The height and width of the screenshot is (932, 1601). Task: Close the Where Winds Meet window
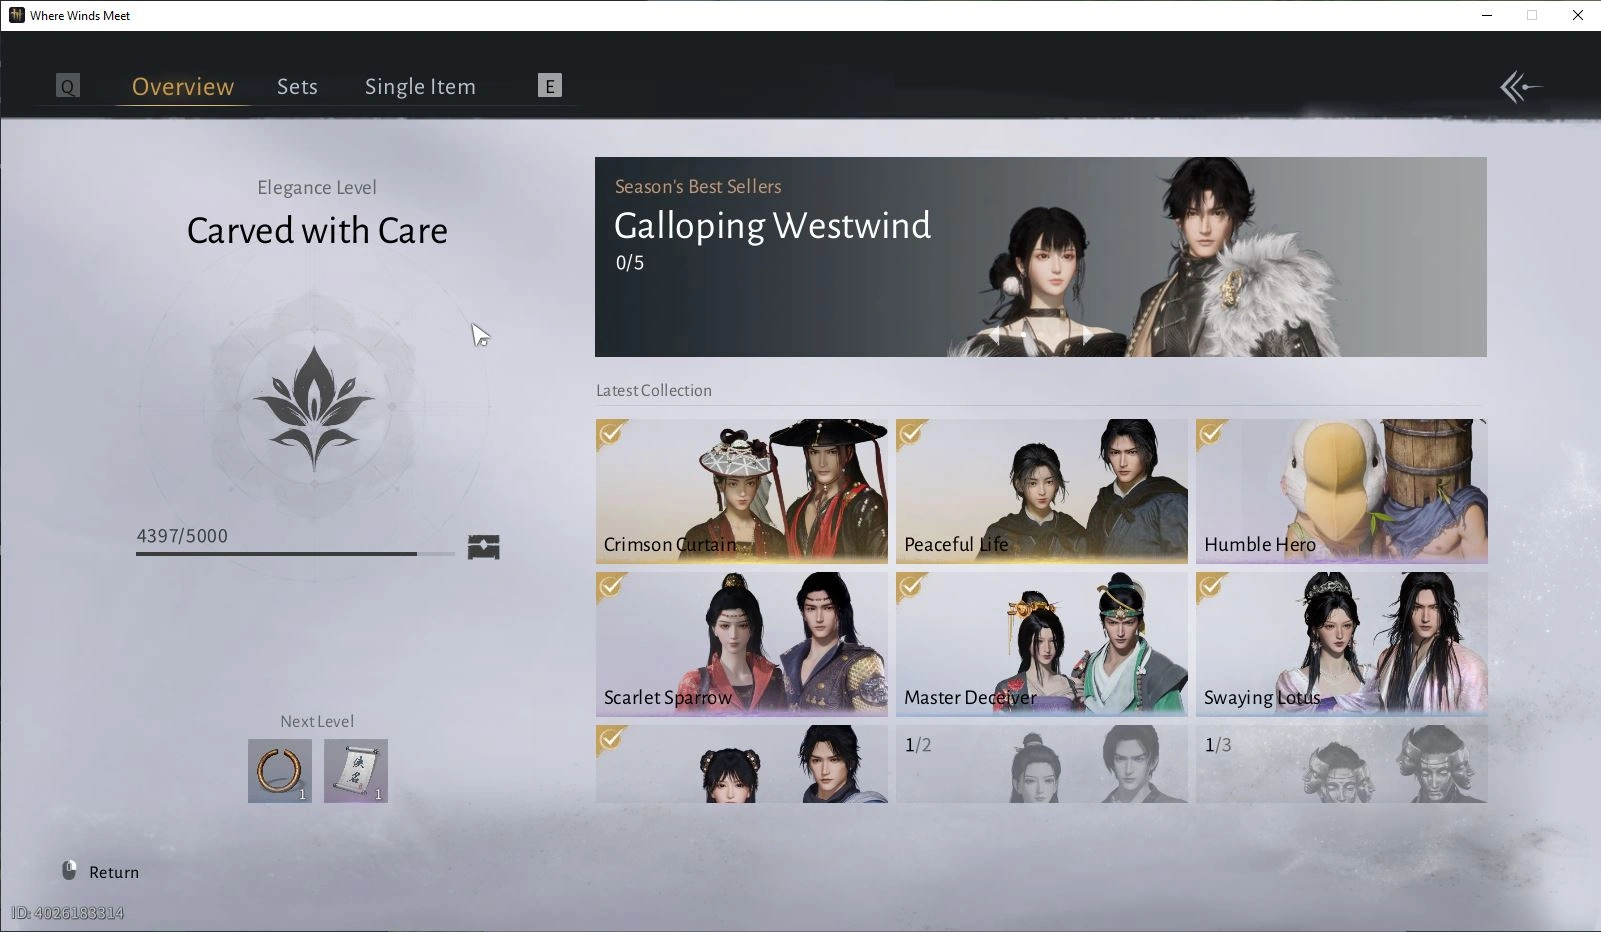coord(1578,15)
